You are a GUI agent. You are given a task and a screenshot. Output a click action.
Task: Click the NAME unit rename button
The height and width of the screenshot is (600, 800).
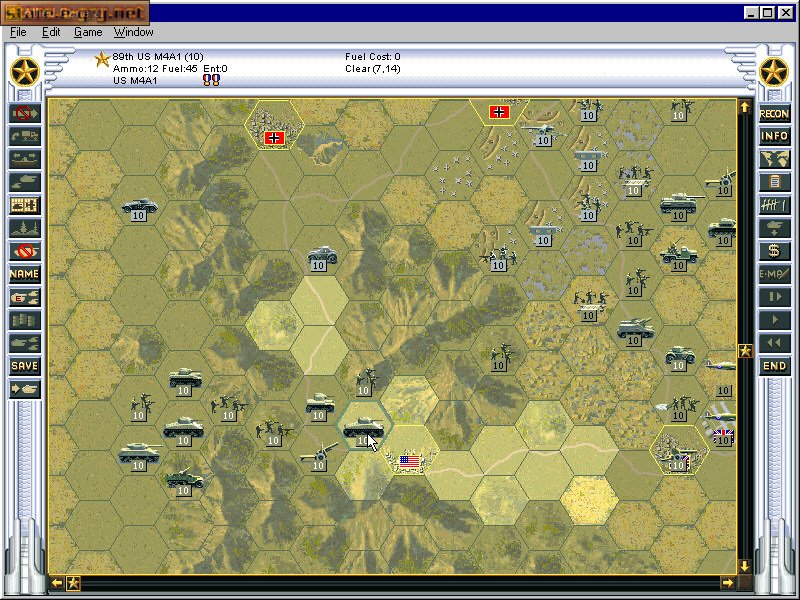[24, 274]
